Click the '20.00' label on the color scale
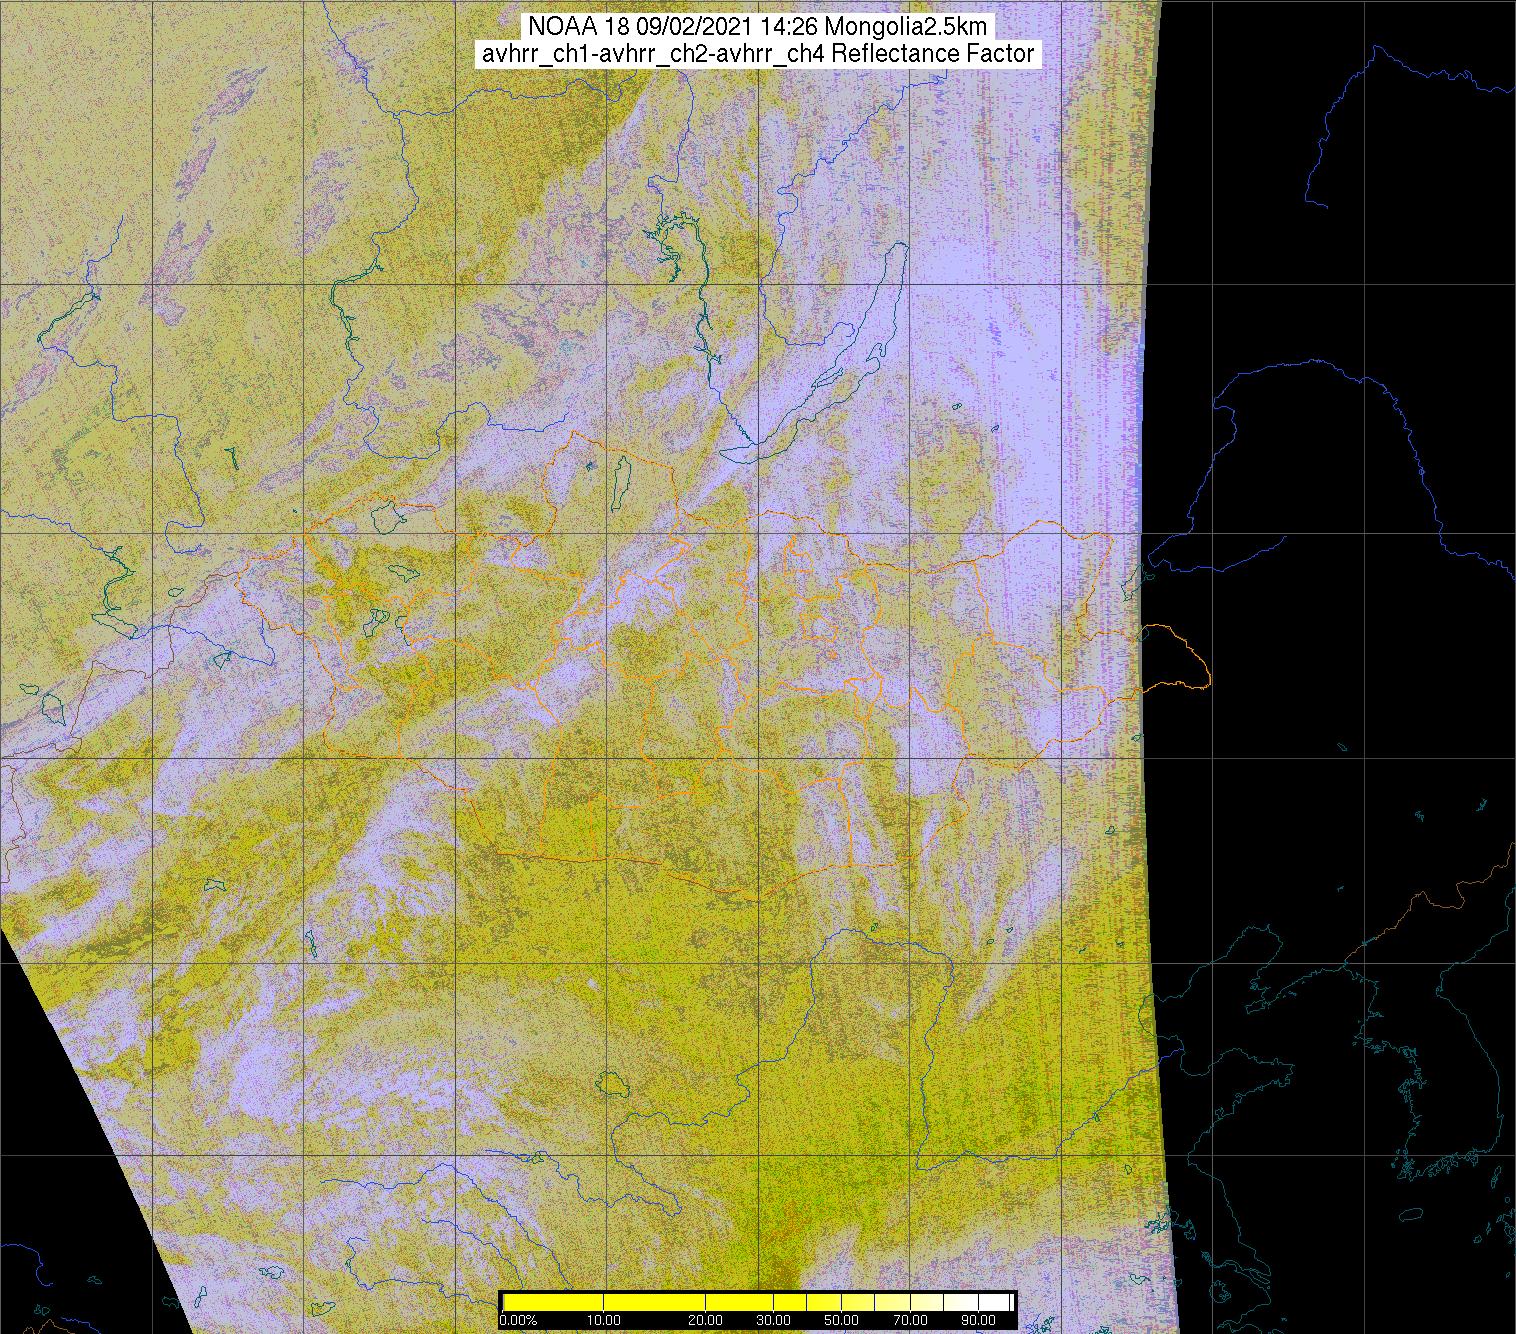The height and width of the screenshot is (1334, 1516). click(x=705, y=1320)
